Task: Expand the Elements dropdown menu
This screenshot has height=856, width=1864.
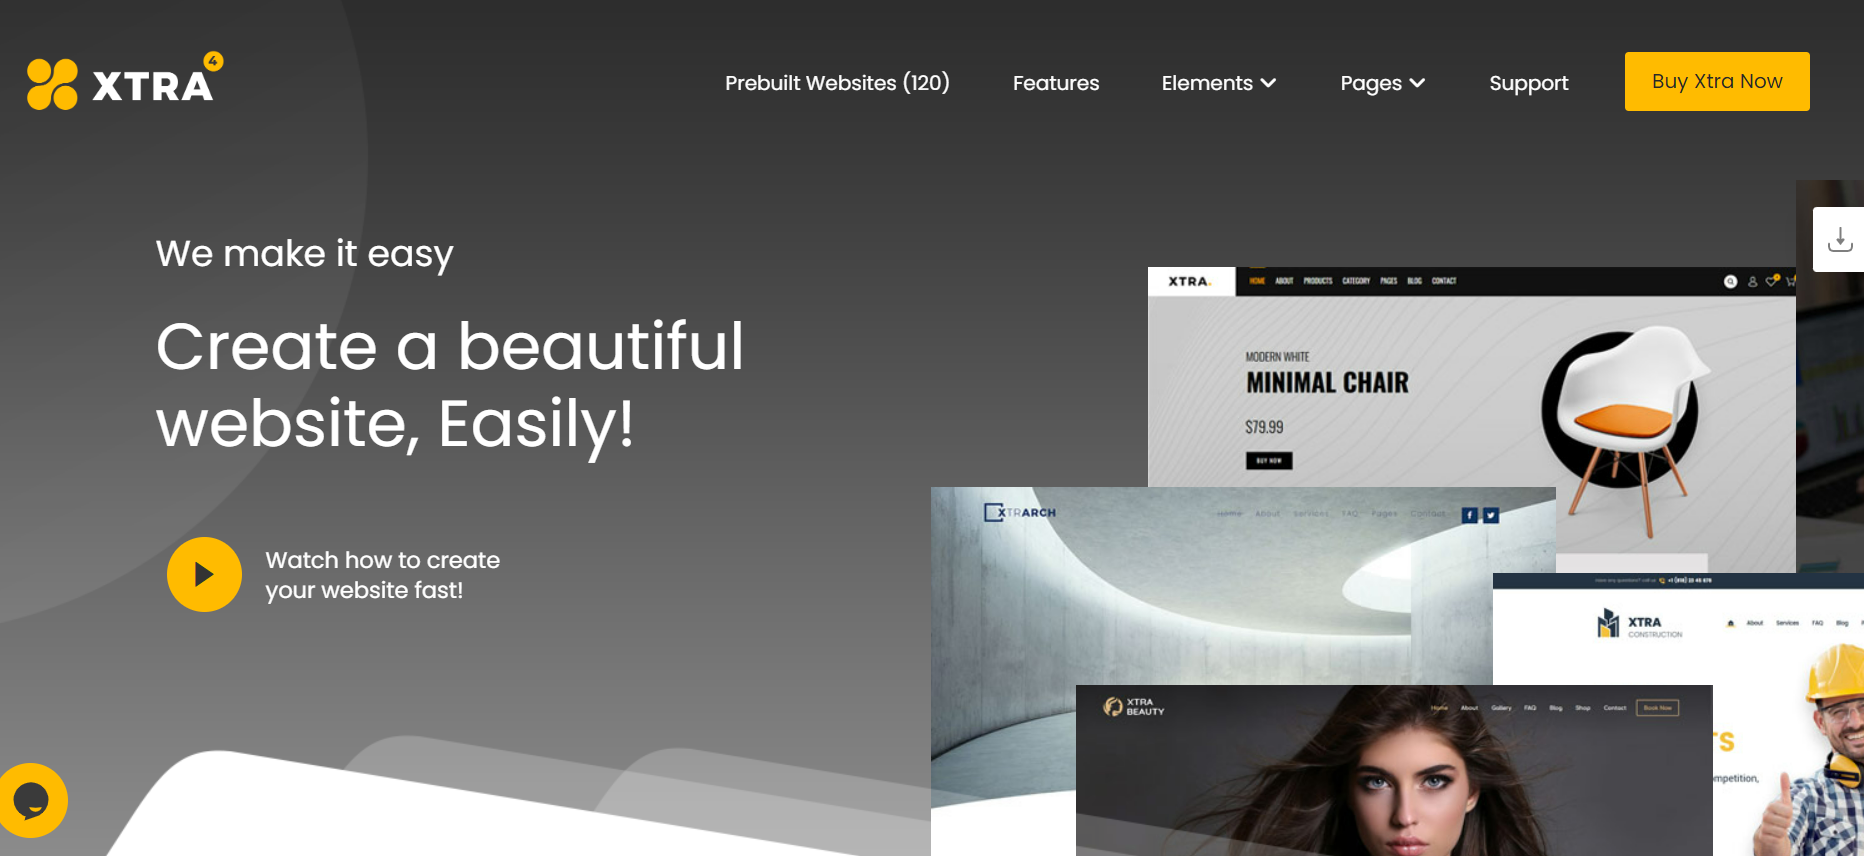Action: pos(1218,83)
